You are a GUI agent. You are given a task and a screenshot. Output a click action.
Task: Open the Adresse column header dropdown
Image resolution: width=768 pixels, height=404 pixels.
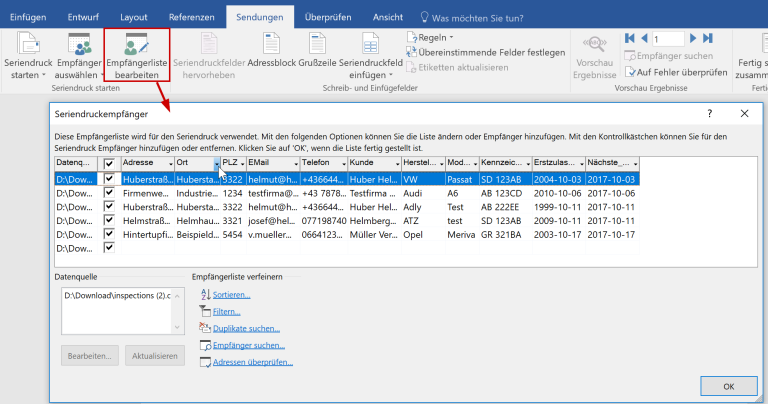point(169,163)
